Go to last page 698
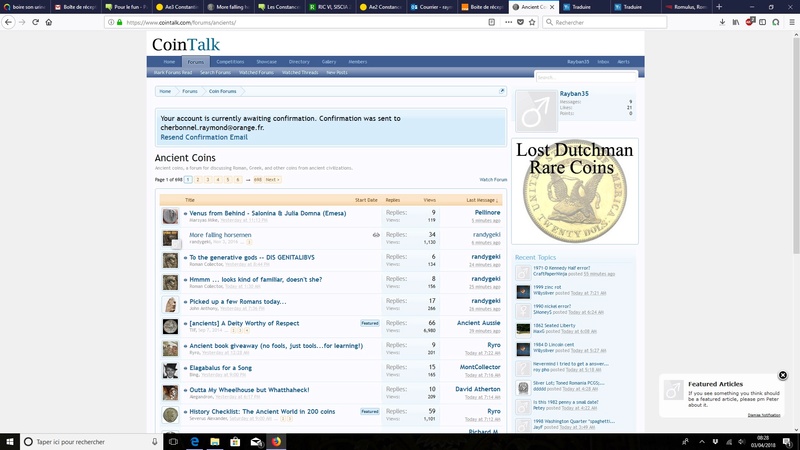800x450 pixels. pos(258,180)
